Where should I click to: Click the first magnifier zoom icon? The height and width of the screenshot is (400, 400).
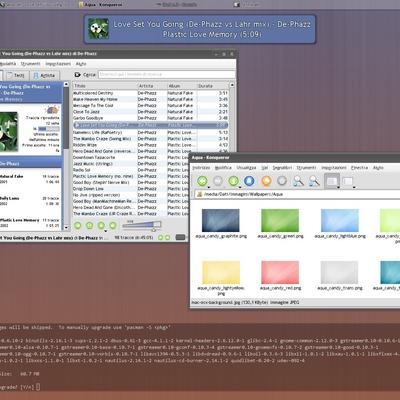tap(298, 181)
